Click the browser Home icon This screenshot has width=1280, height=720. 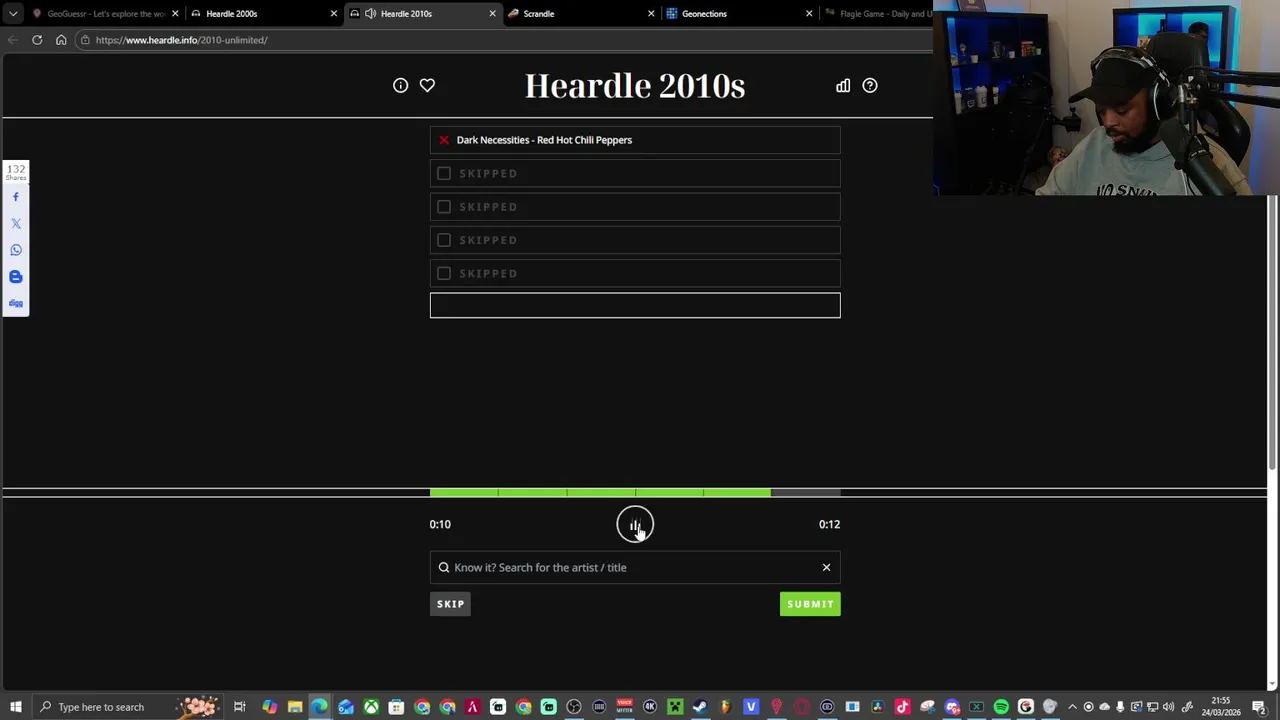point(61,40)
